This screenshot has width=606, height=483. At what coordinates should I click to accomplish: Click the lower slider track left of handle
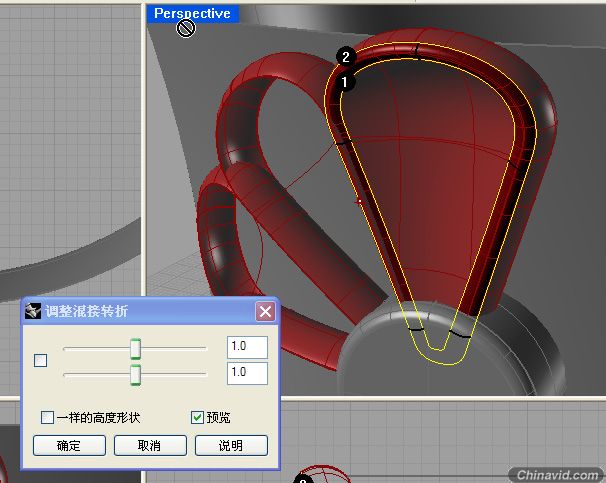(x=97, y=374)
